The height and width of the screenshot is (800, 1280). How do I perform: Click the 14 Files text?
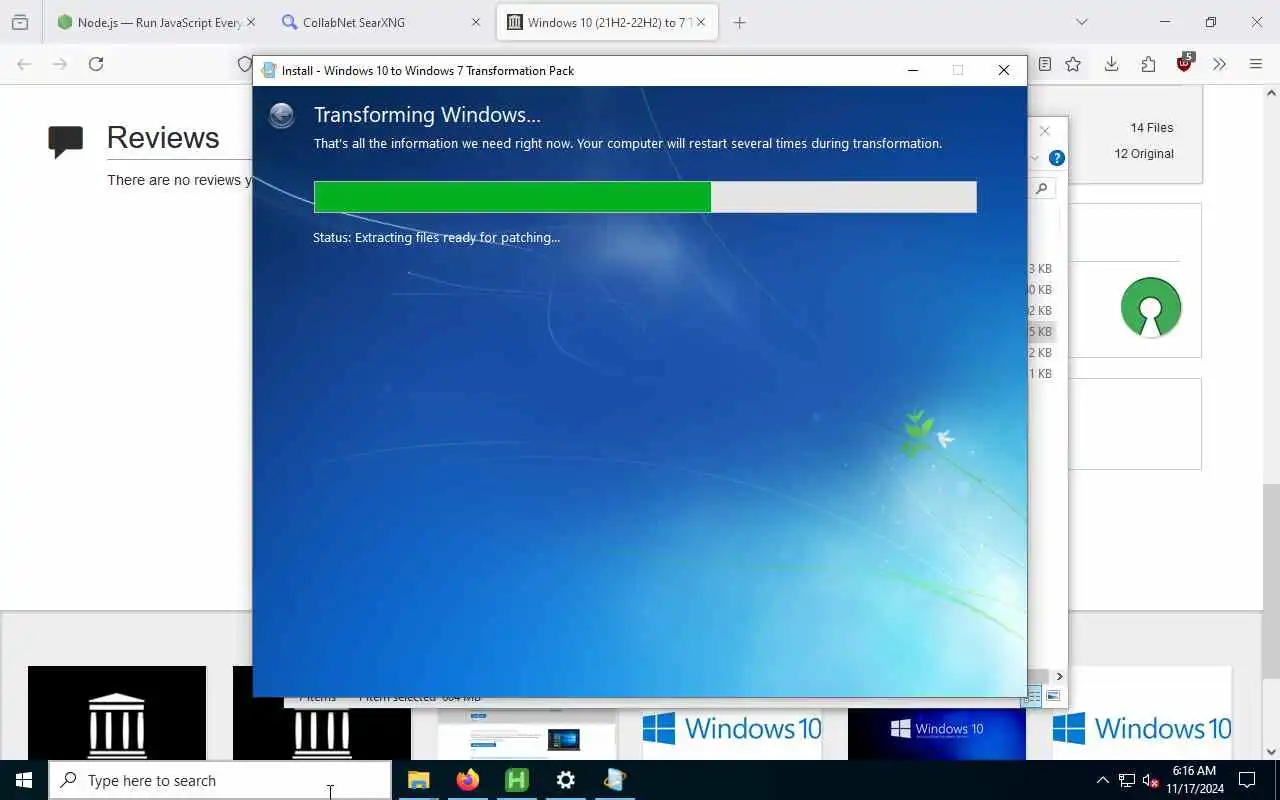1152,128
